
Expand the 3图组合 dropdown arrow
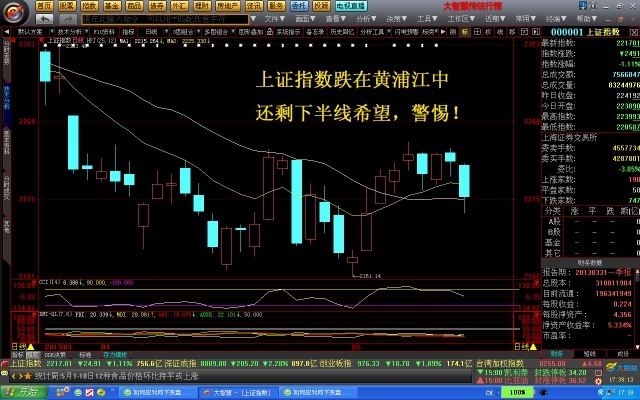[198, 32]
